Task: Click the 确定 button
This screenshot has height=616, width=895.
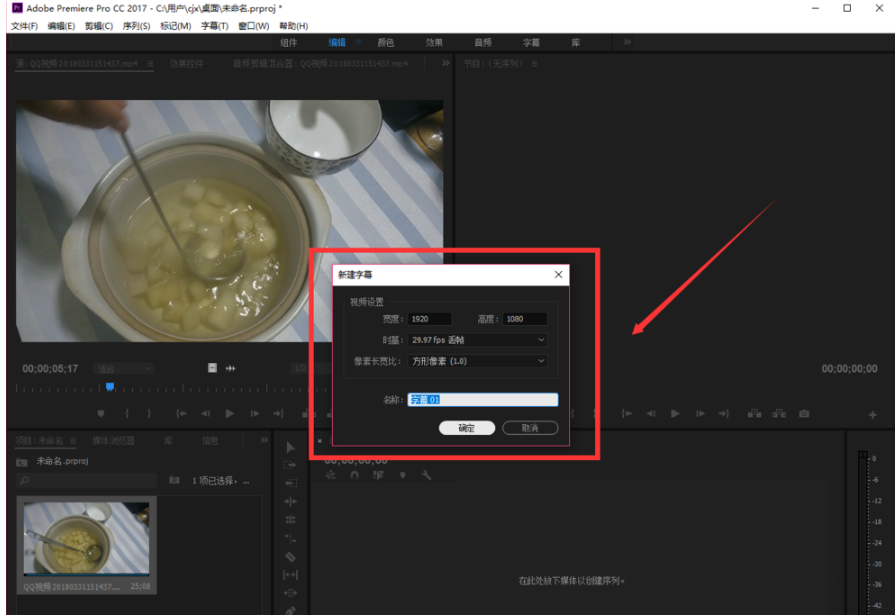Action: coord(467,428)
